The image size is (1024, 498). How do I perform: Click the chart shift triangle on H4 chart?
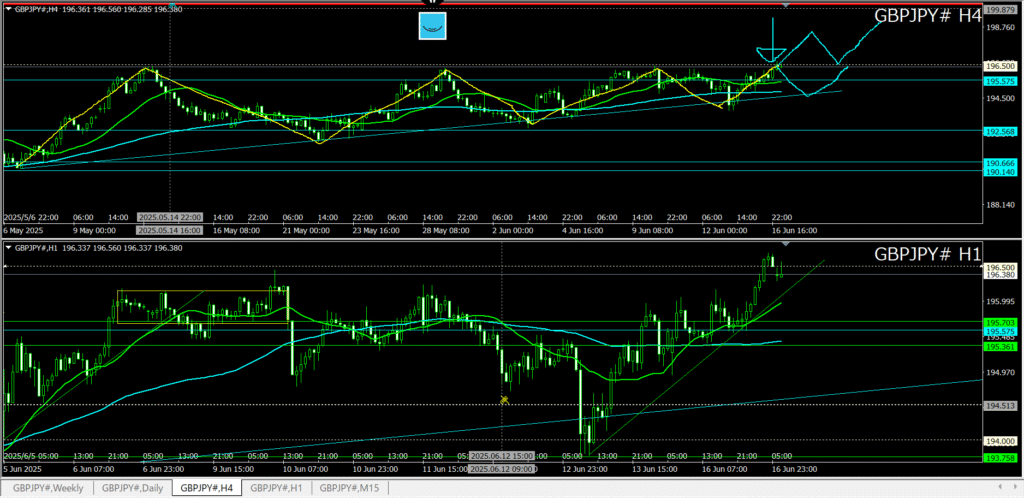point(786,5)
